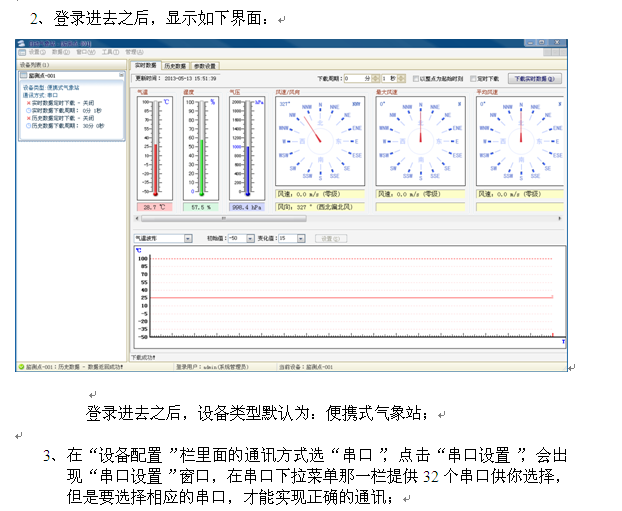
Task: Click the clock icon beside 历史数据下载周期
Action: pyautogui.click(x=28, y=123)
